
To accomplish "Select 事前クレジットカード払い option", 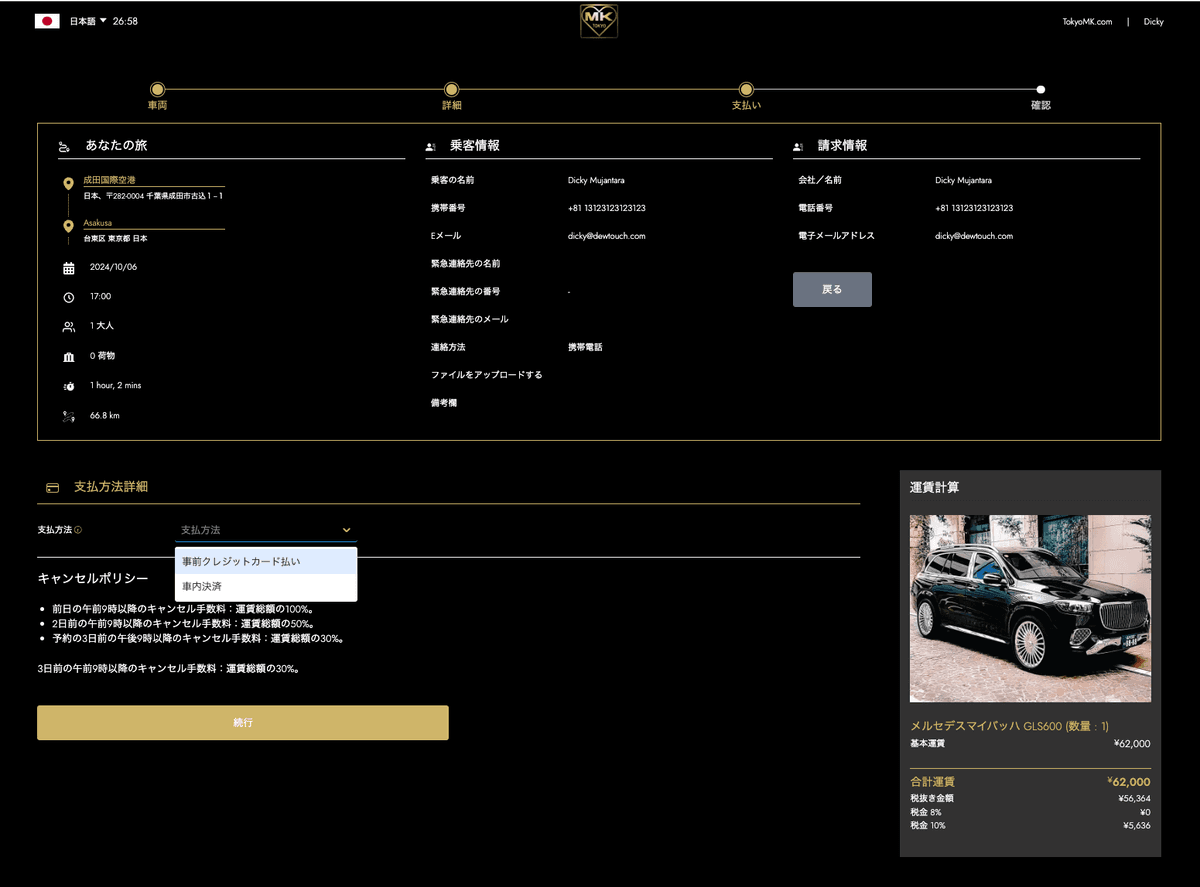I will tap(265, 562).
